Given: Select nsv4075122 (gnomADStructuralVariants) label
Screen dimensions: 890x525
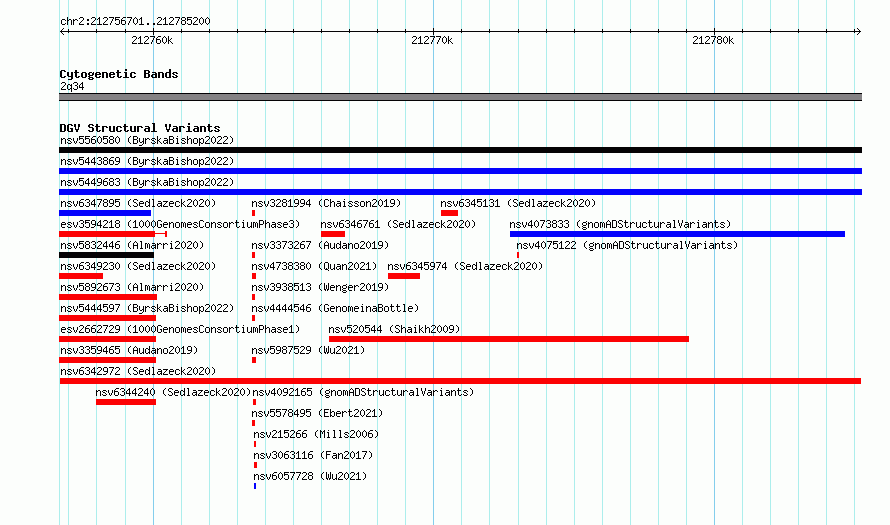Looking at the screenshot, I should pyautogui.click(x=627, y=245).
